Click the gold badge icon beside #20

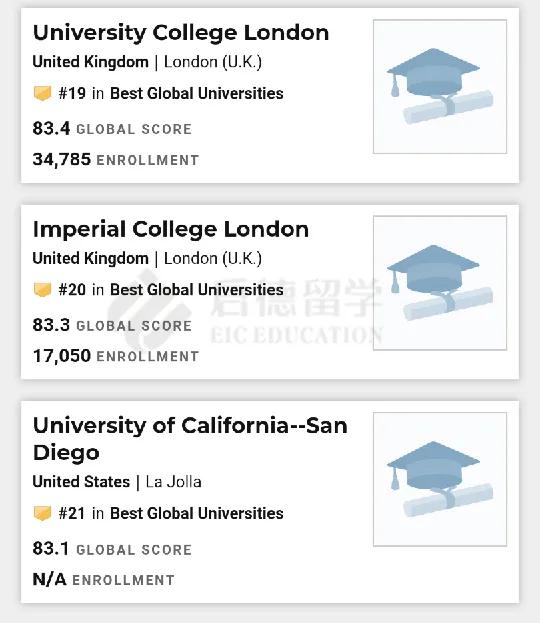point(42,290)
